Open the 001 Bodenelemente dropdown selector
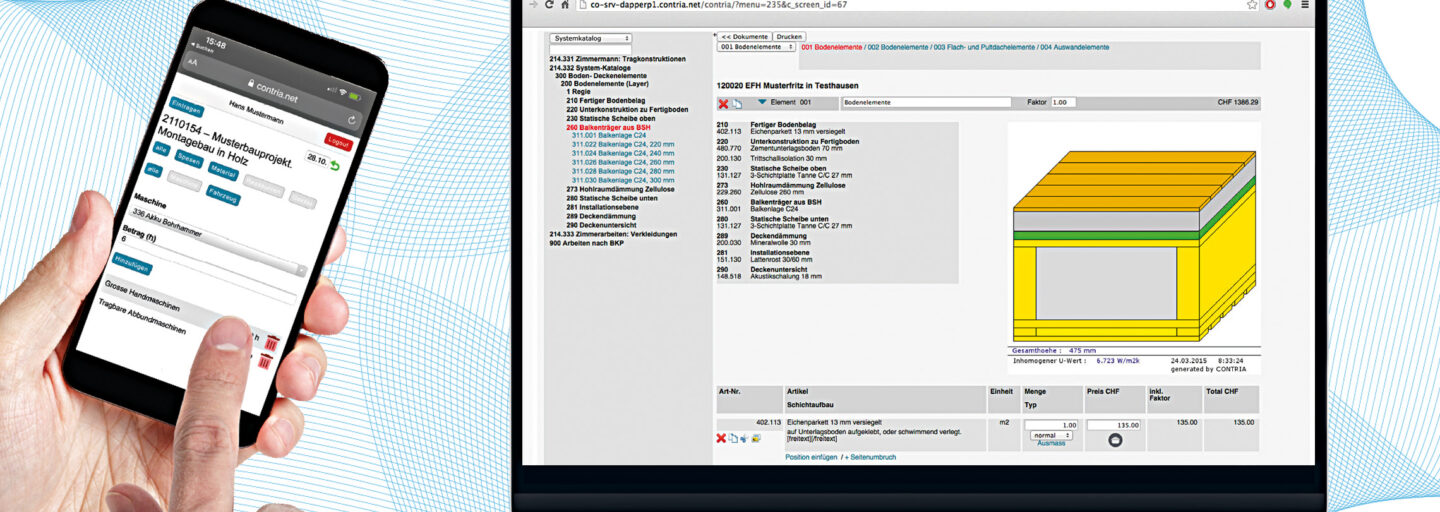Viewport: 1440px width, 512px height. (756, 47)
